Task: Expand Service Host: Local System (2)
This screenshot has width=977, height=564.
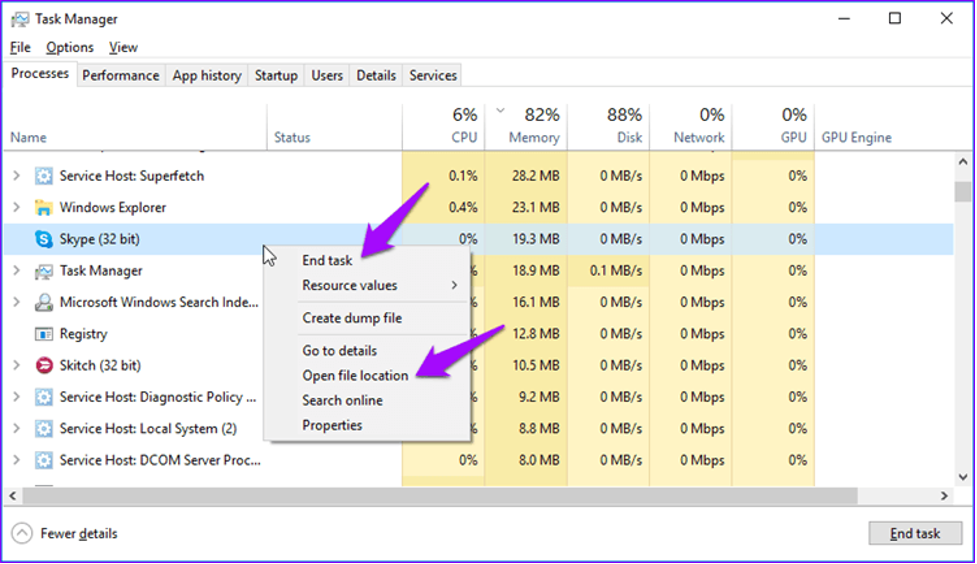Action: click(x=17, y=429)
